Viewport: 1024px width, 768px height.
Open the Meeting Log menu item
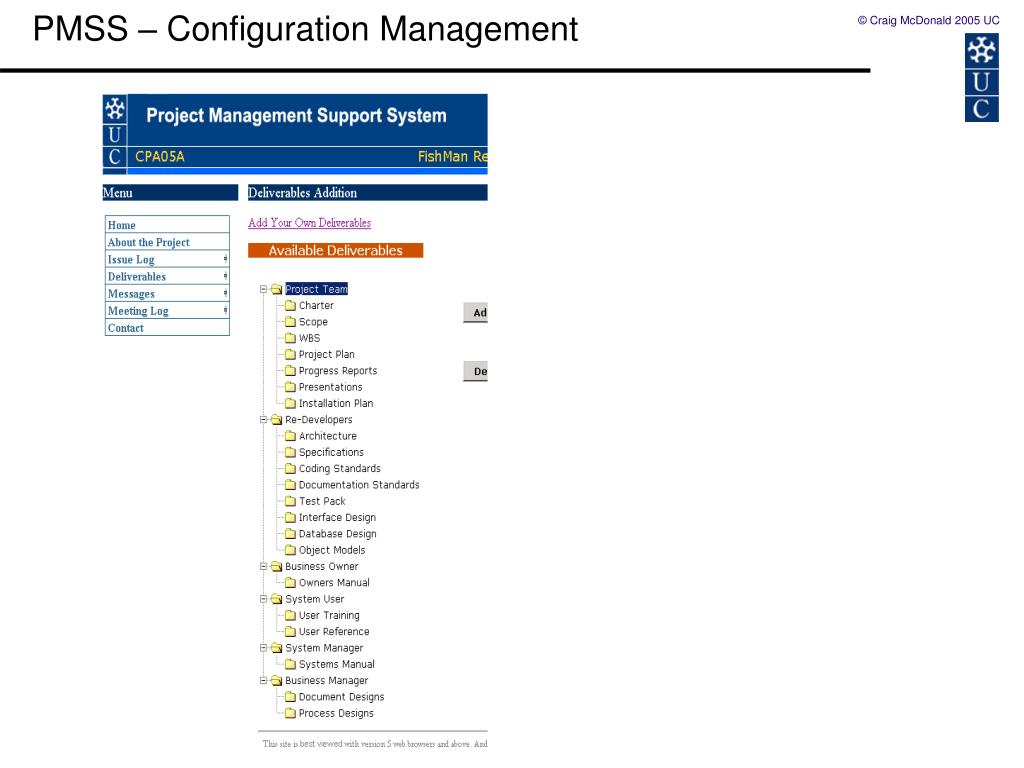pos(167,311)
